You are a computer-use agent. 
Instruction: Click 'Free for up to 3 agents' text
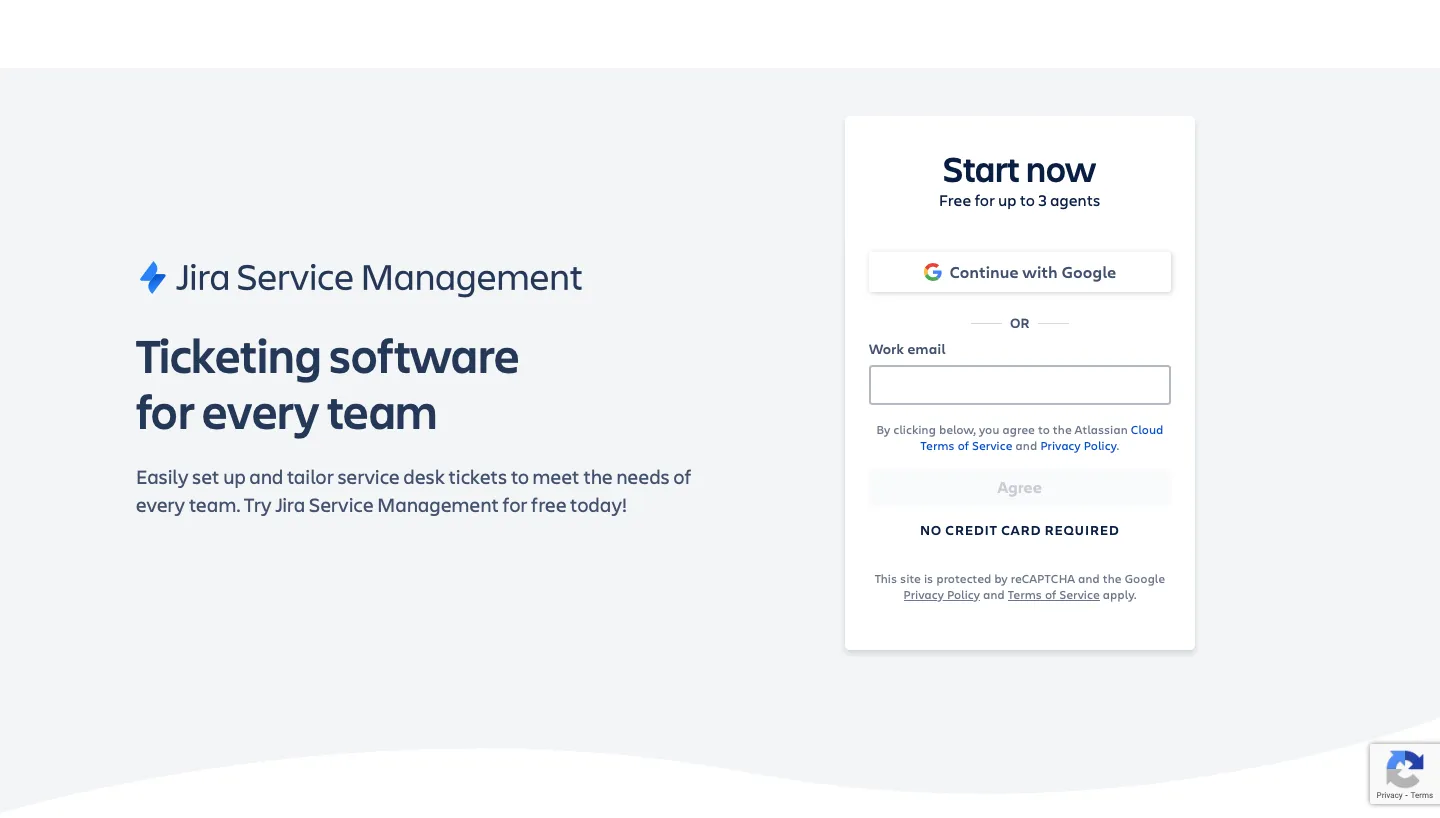click(1019, 201)
